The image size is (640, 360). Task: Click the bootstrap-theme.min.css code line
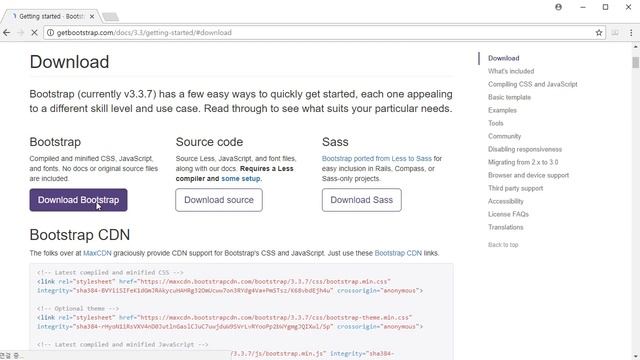point(224,318)
